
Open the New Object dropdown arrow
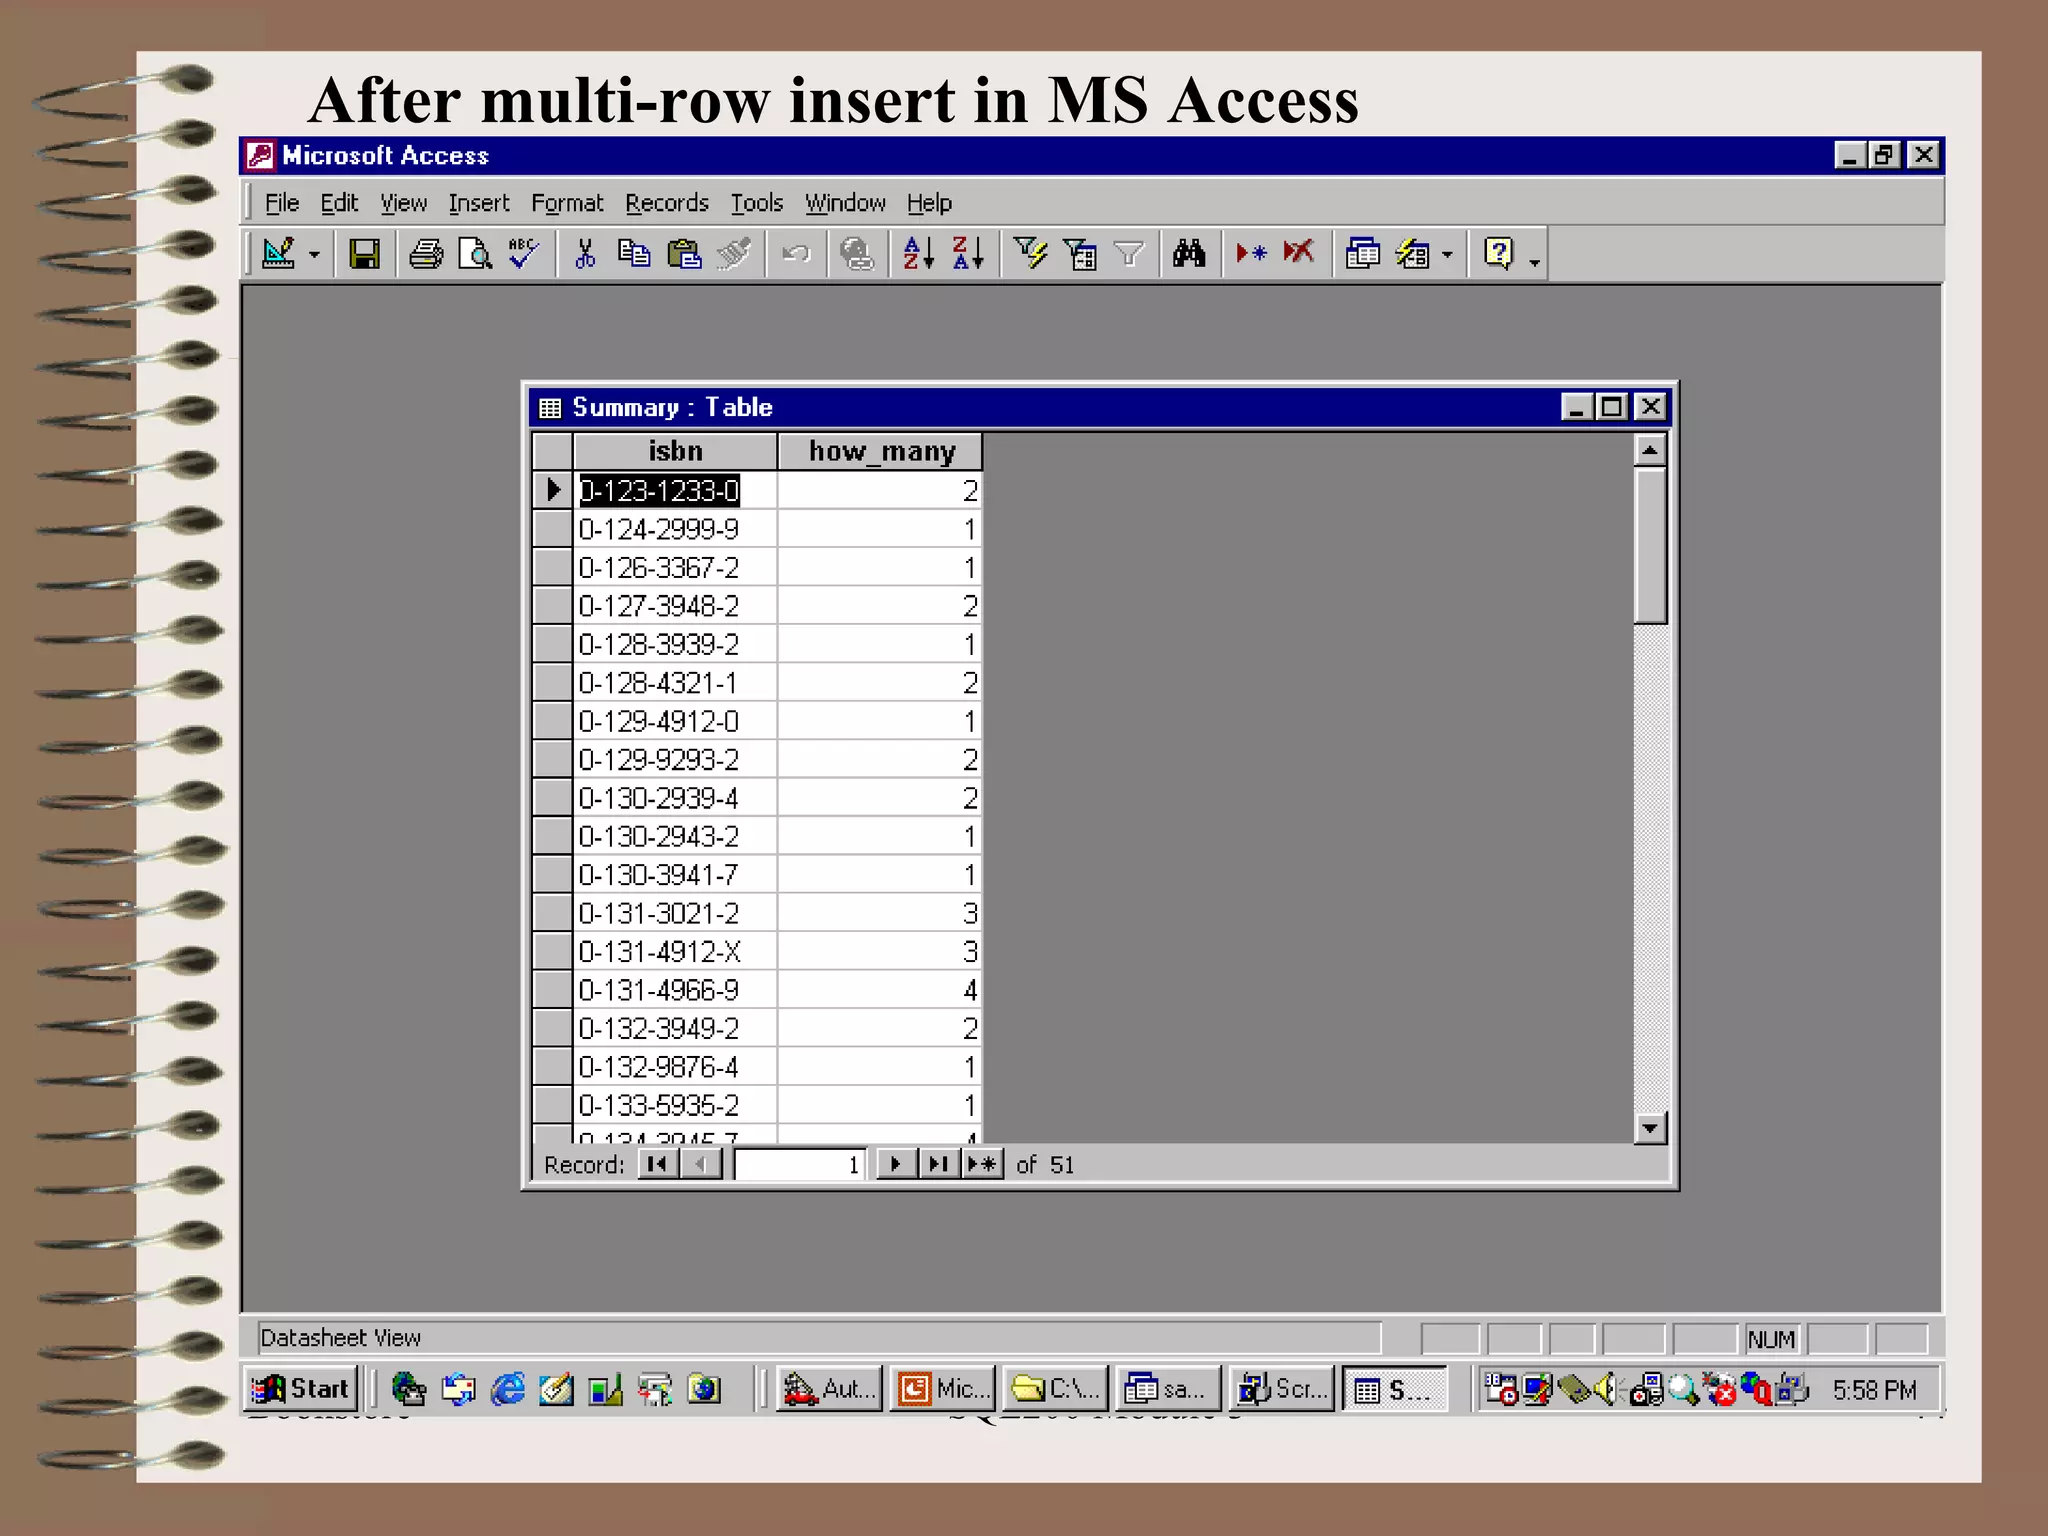[x=1447, y=255]
